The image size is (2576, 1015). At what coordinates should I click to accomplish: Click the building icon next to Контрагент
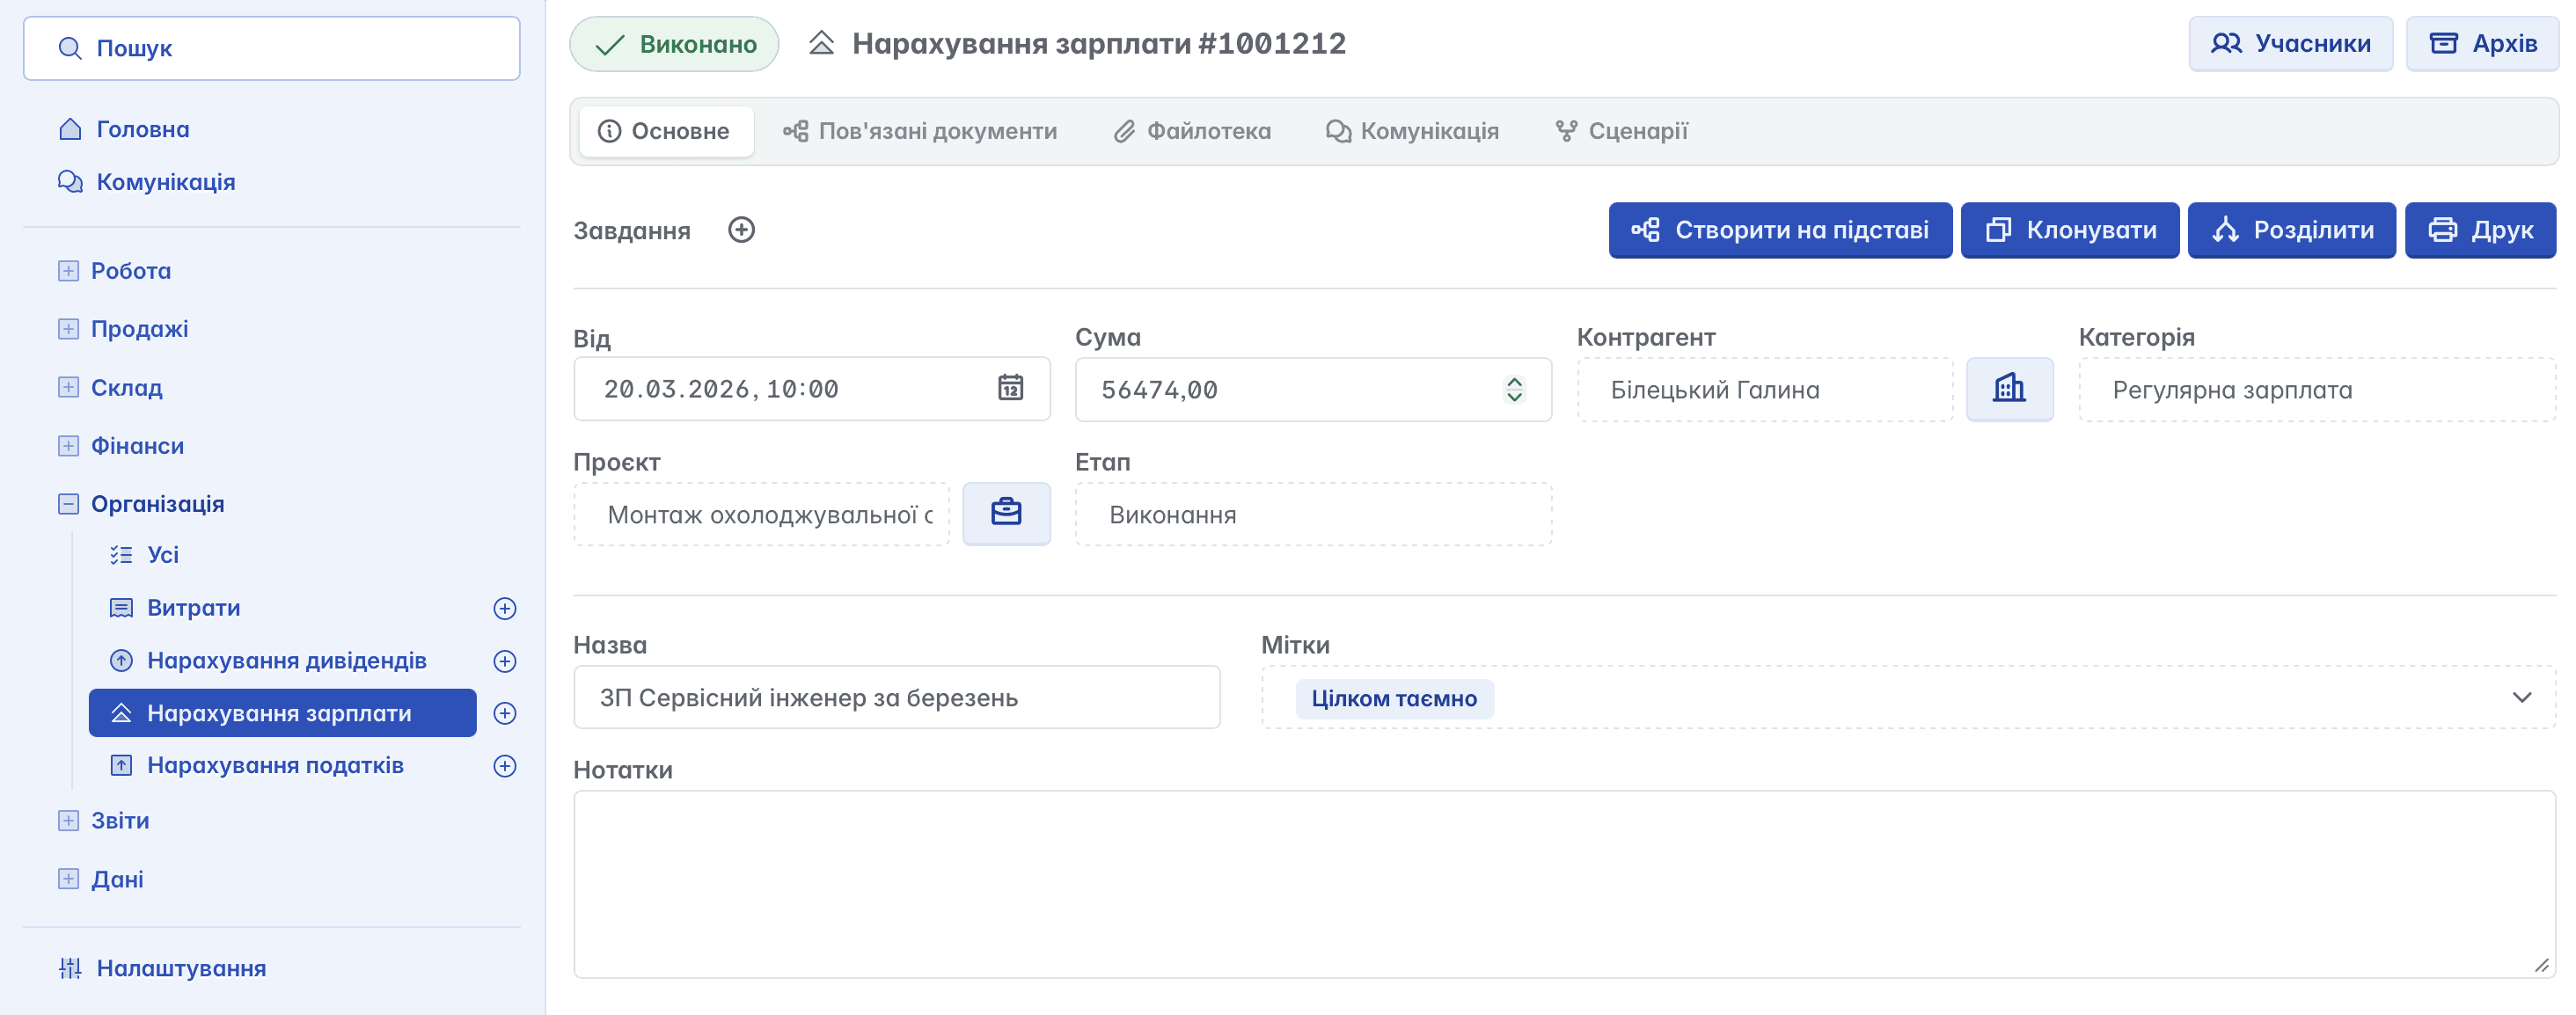[2009, 389]
